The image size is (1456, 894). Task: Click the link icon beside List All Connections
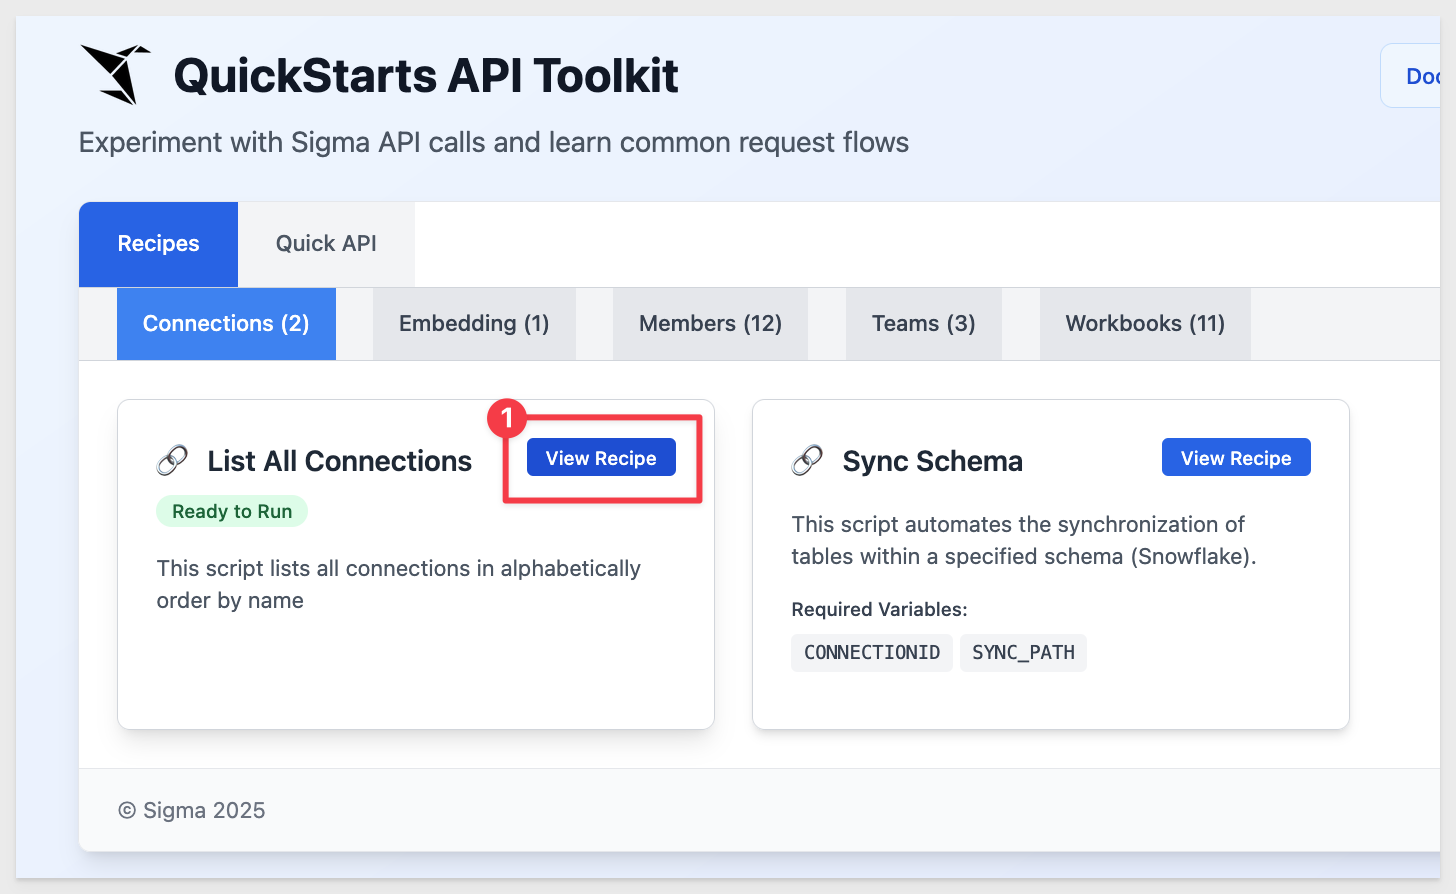[x=172, y=460]
